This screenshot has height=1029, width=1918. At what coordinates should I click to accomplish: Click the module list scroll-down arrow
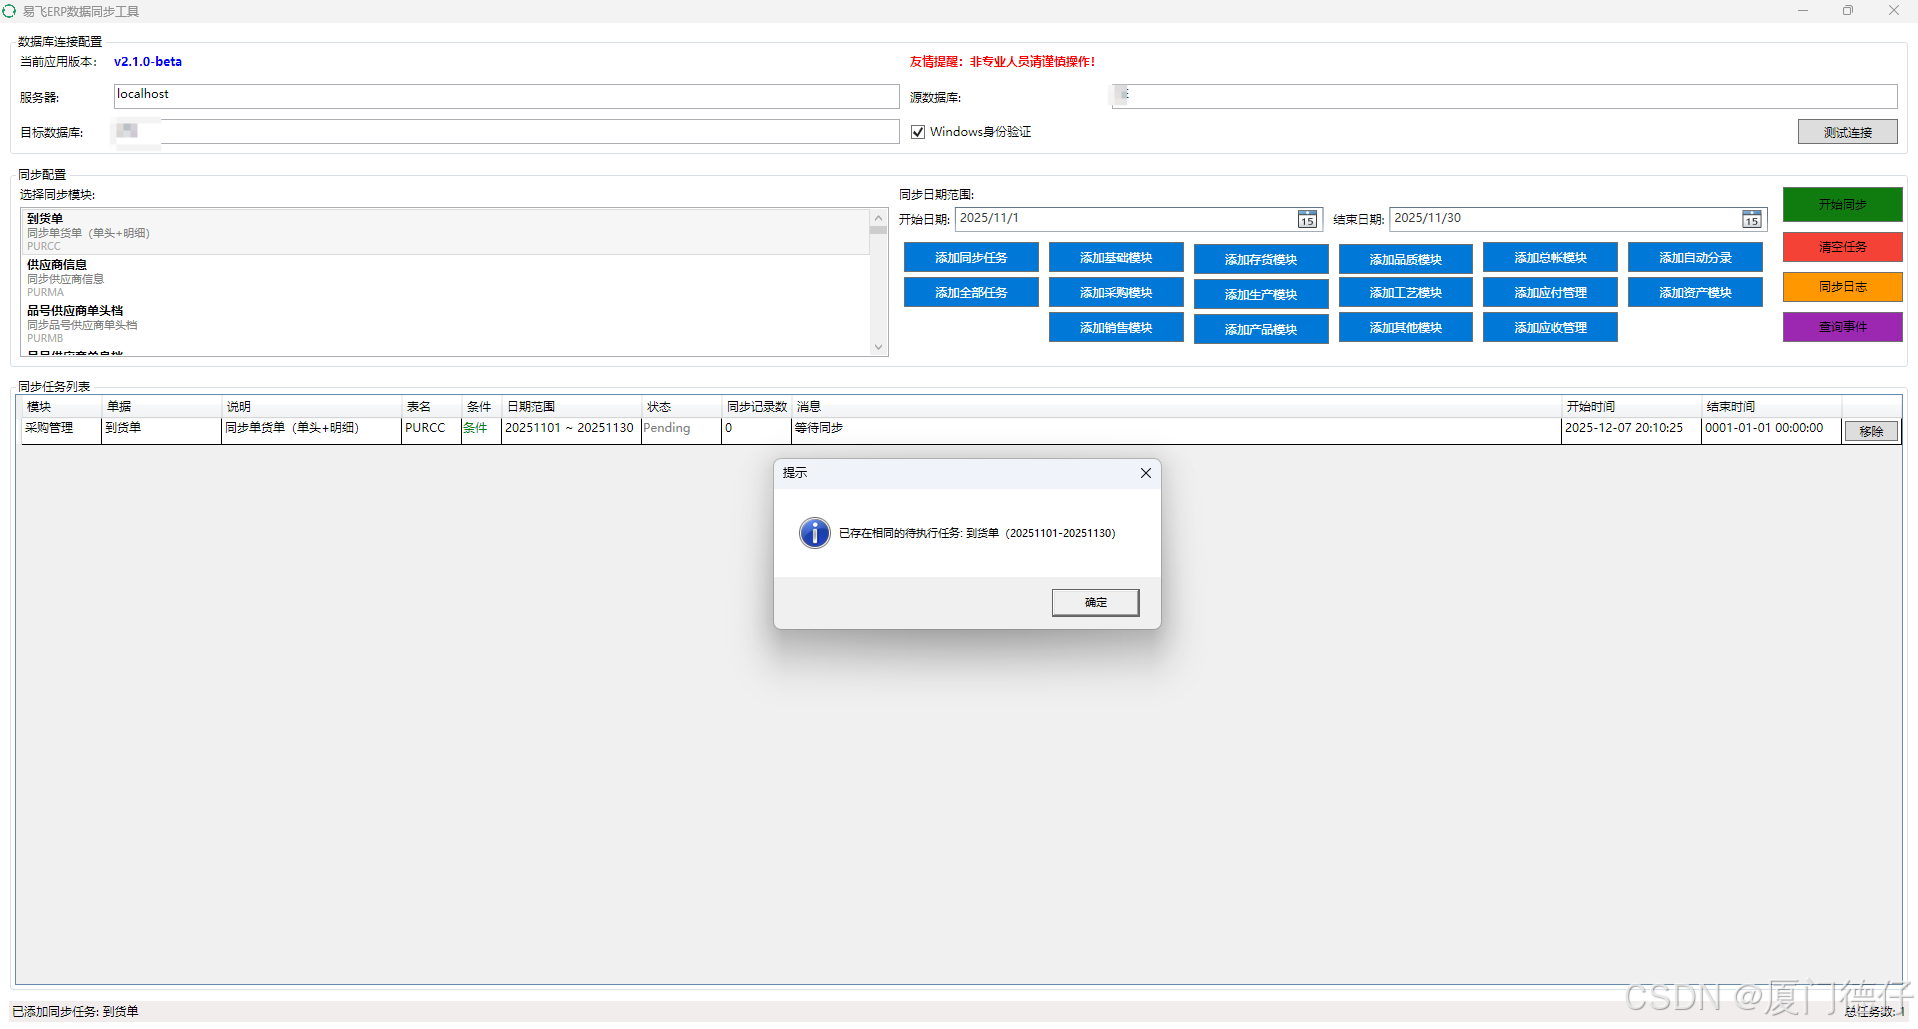[879, 347]
